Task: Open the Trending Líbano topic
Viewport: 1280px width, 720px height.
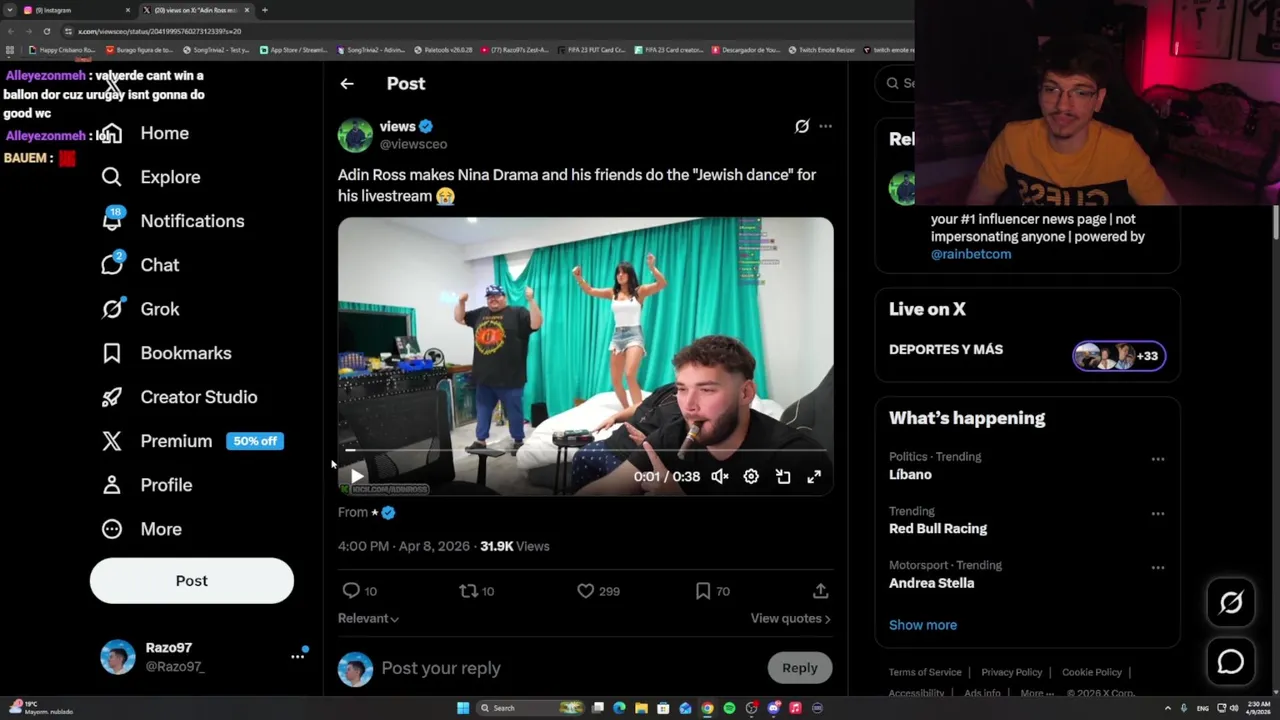Action: tap(910, 475)
